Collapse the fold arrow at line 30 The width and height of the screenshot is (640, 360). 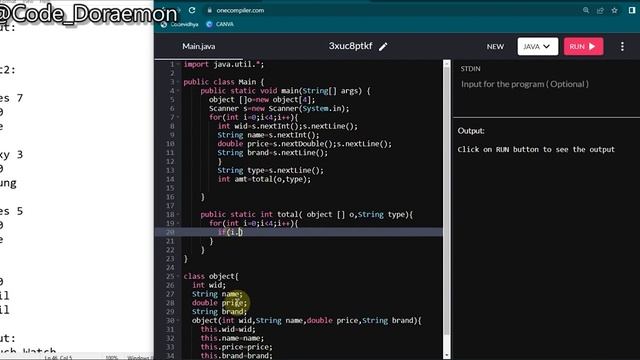tap(178, 321)
